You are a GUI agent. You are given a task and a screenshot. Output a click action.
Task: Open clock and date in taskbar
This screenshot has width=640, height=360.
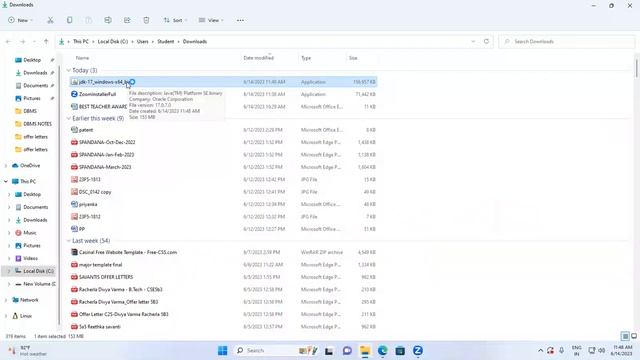coord(622,351)
